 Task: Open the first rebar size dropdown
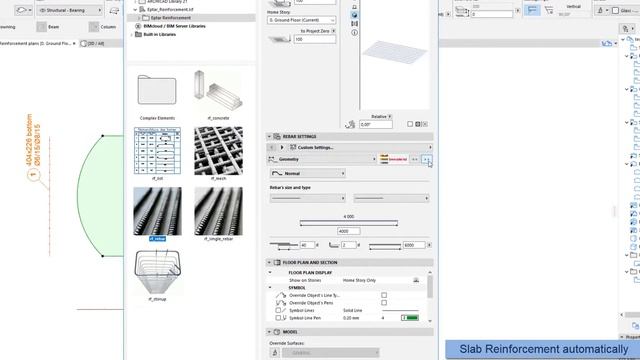click(308, 198)
